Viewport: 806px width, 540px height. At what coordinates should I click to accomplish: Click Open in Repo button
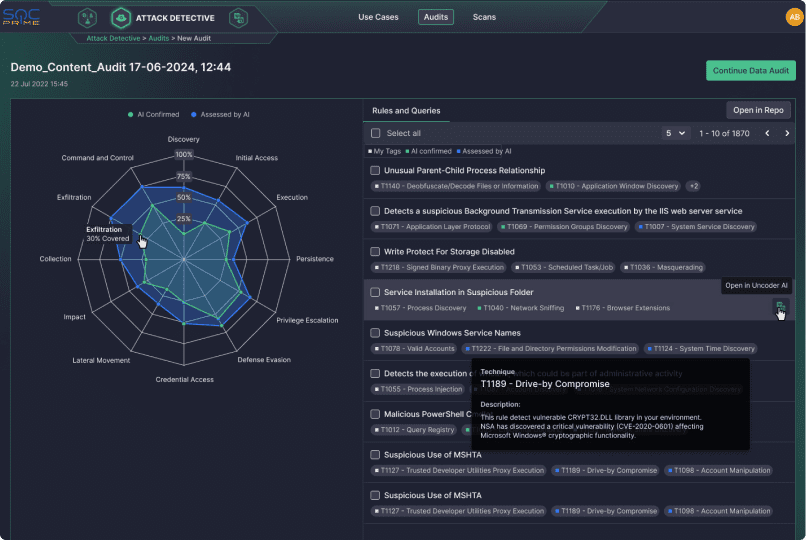[x=758, y=110]
